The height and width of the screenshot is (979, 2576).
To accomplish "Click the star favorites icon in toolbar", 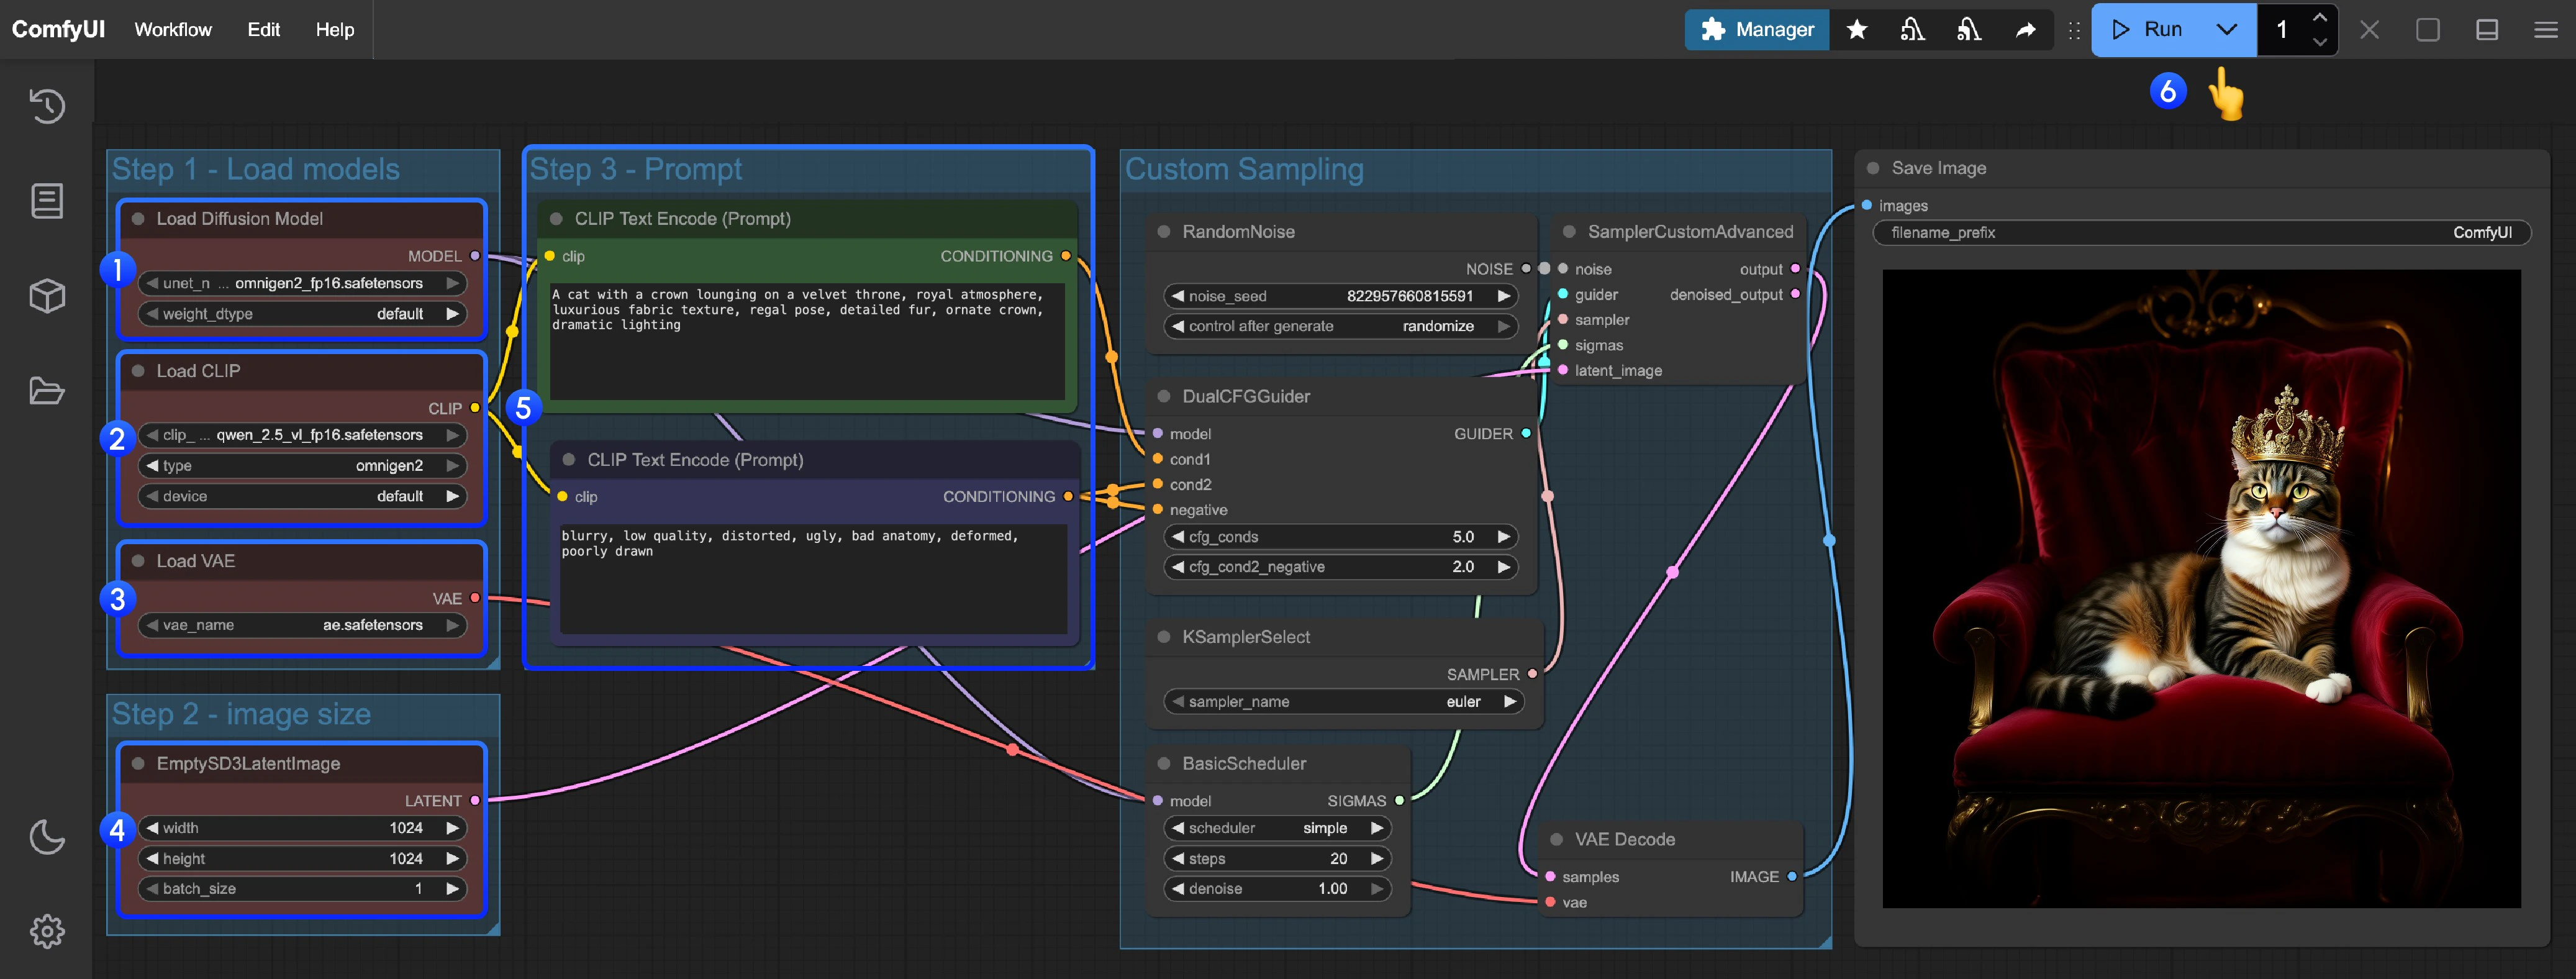I will 1857,29.
